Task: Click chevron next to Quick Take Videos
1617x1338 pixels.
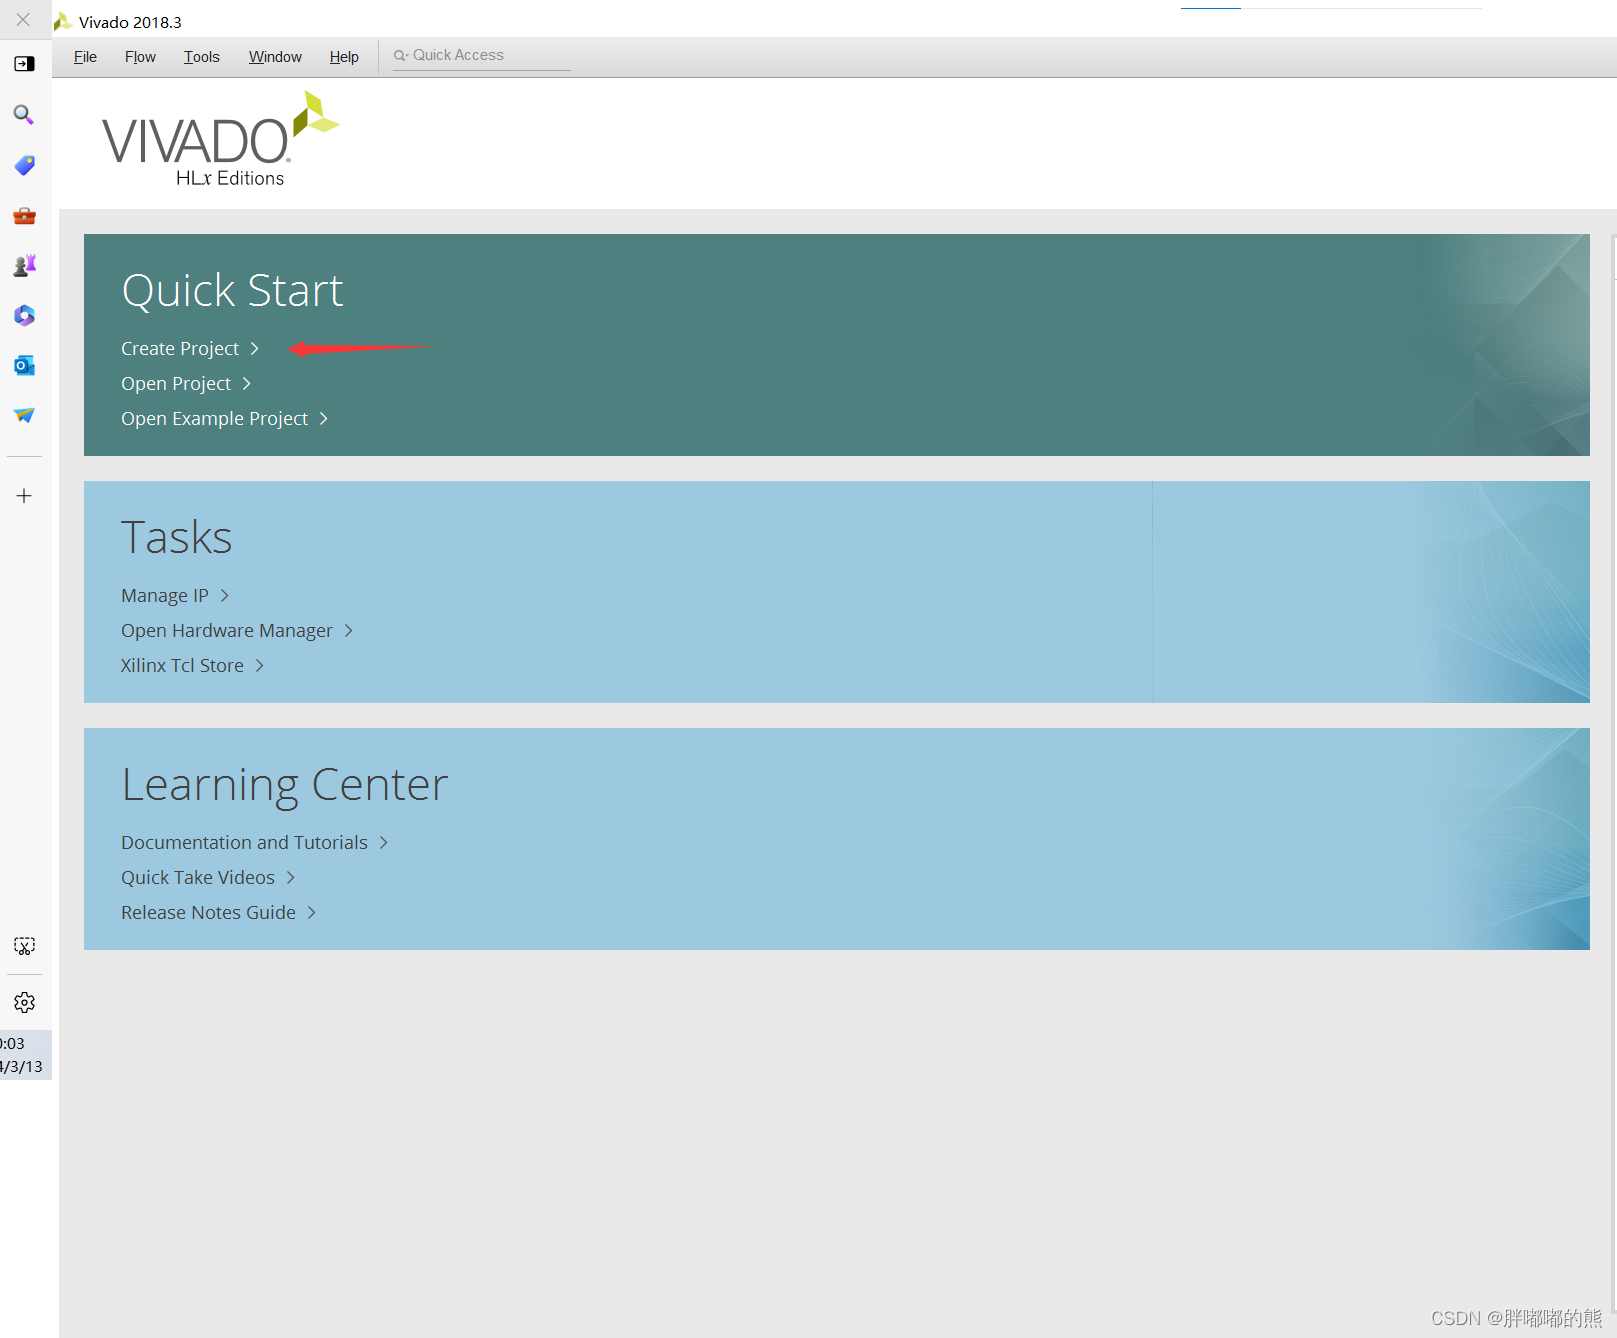Action: tap(291, 878)
